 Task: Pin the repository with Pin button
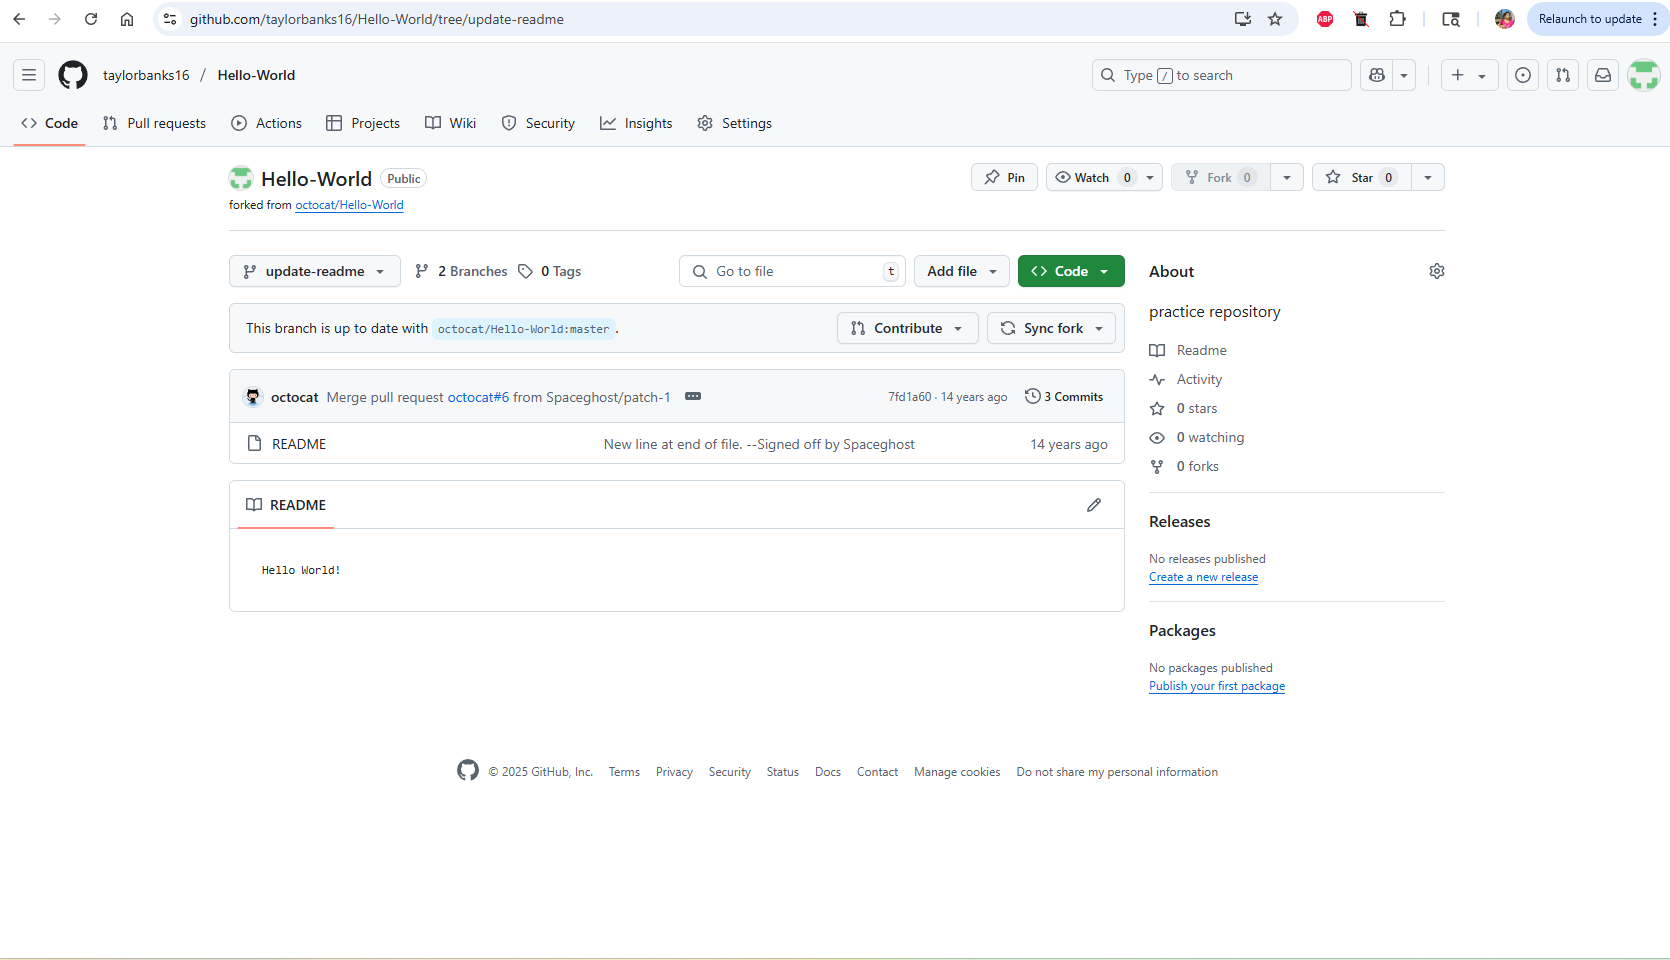point(1005,177)
